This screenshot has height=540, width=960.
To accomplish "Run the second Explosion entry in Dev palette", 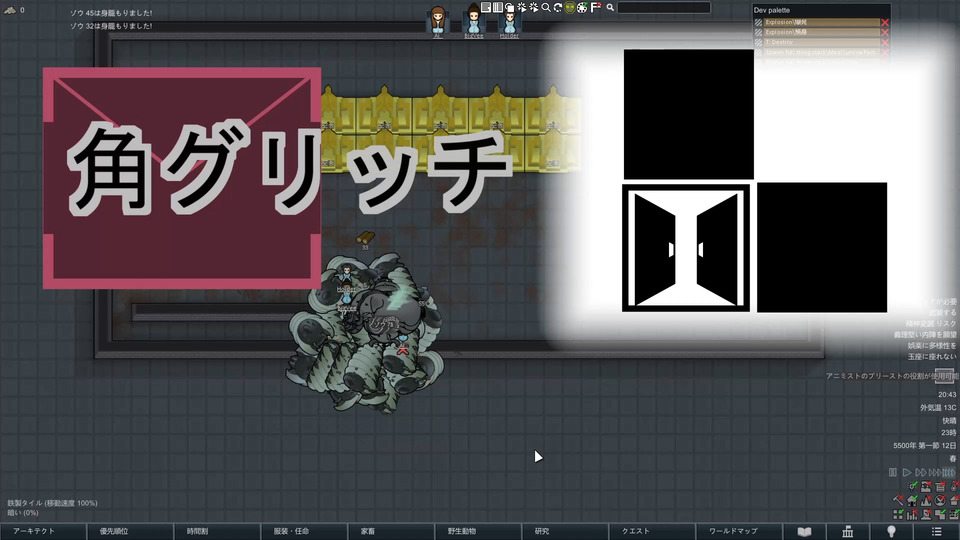I will pos(821,32).
